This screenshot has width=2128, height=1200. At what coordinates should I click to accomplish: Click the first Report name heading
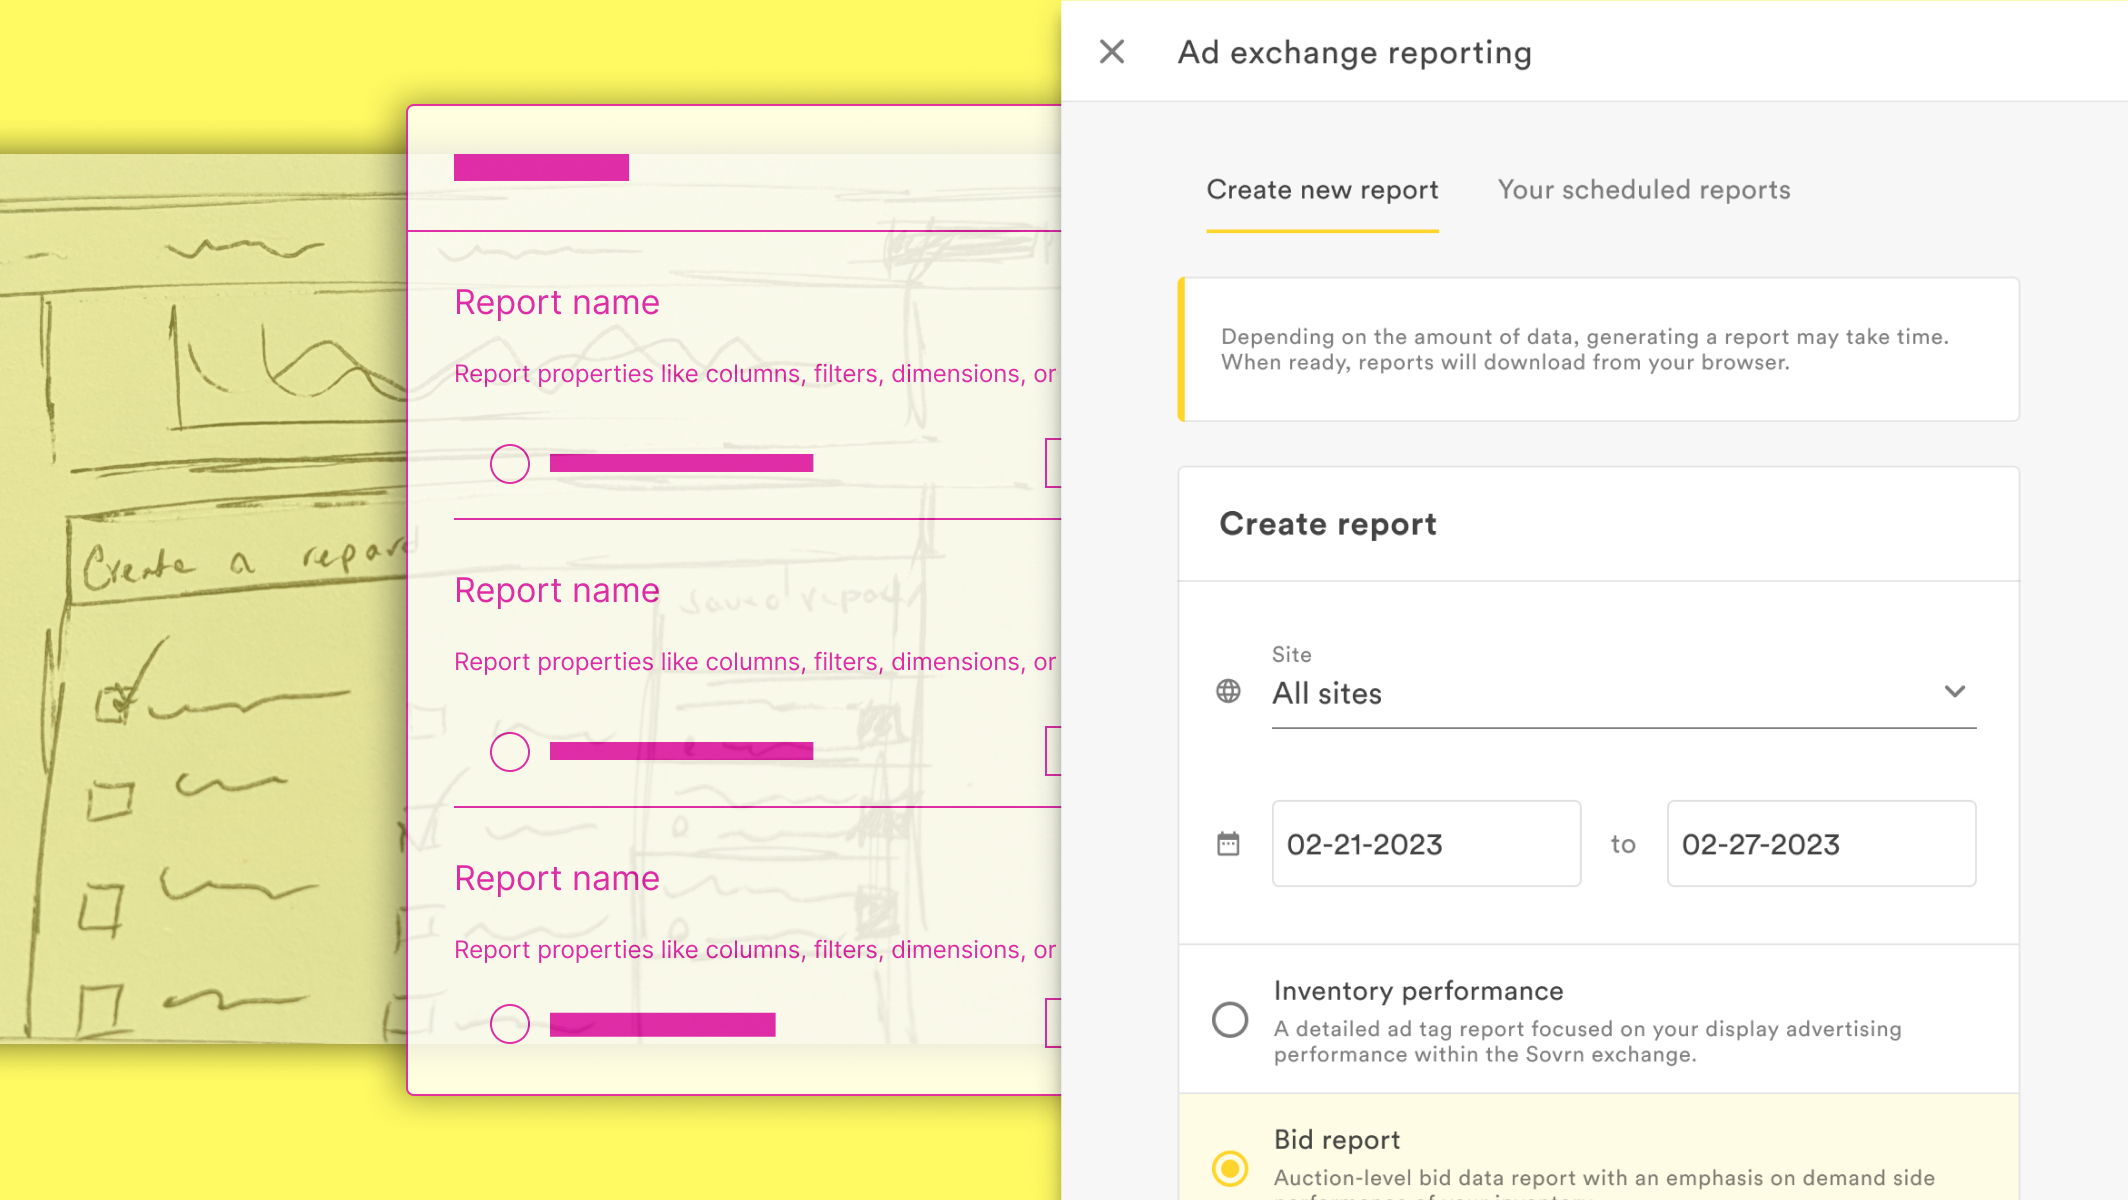tap(557, 302)
